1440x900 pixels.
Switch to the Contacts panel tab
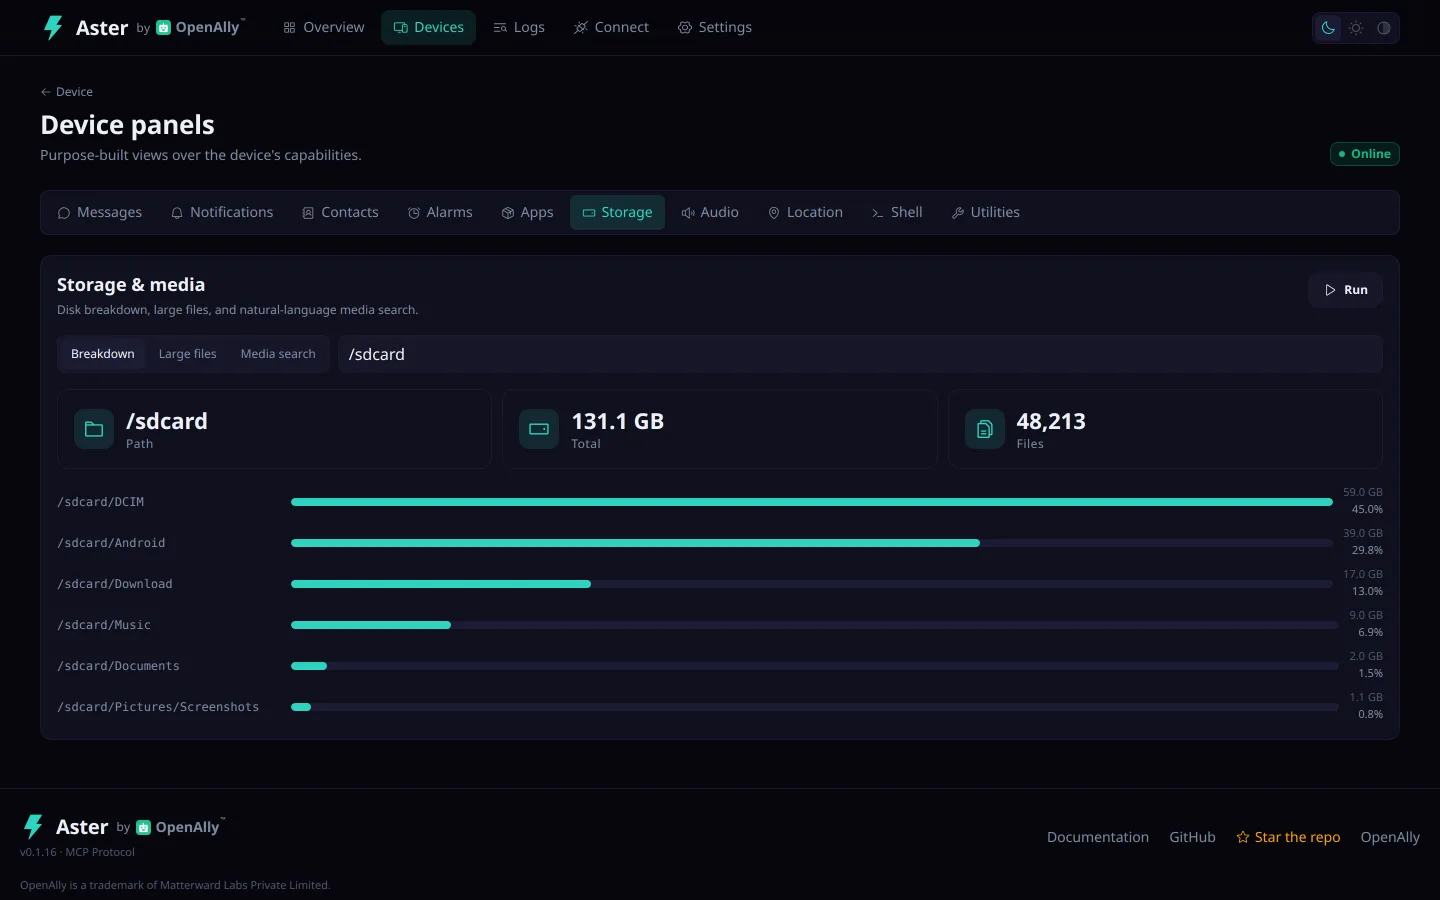[340, 212]
